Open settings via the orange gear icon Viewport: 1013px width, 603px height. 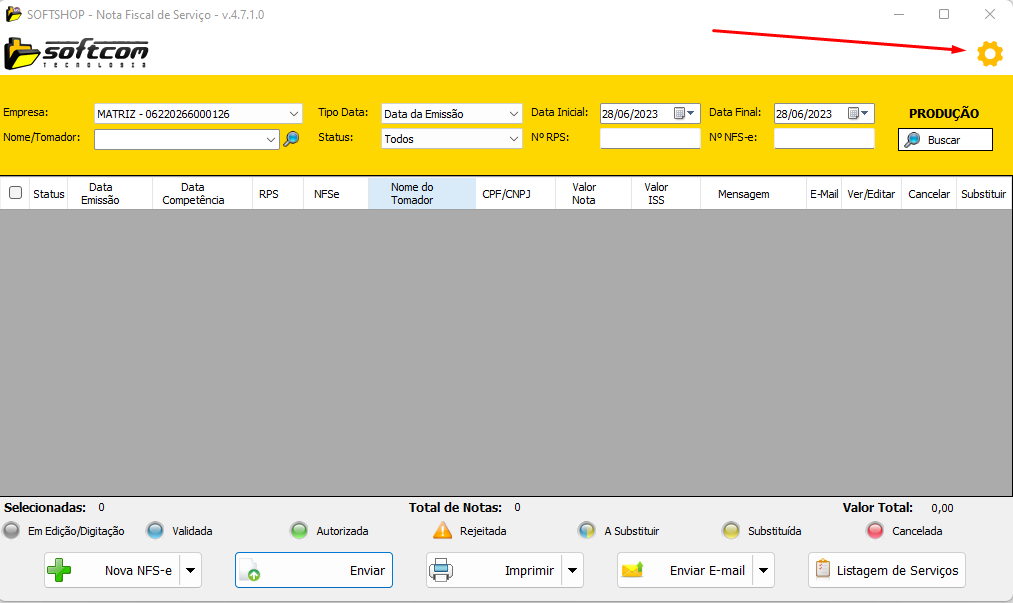coord(989,55)
